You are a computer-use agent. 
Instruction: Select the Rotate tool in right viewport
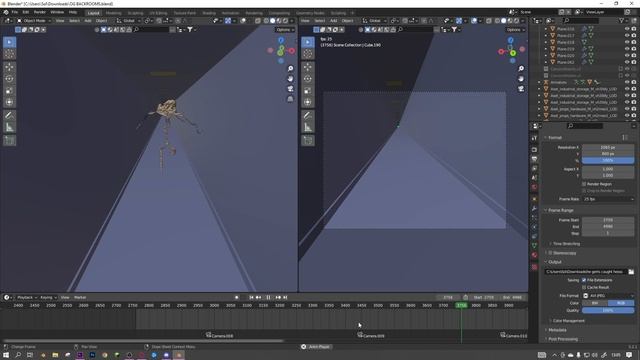pyautogui.click(x=308, y=79)
